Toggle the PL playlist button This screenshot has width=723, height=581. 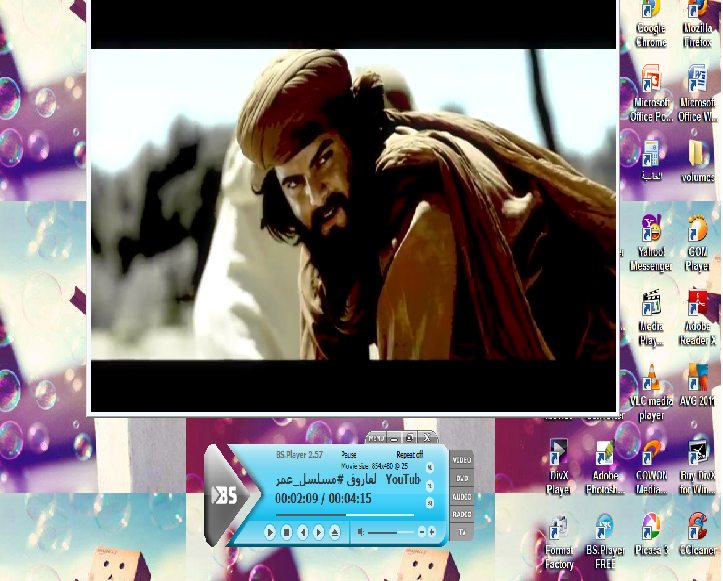click(x=430, y=486)
